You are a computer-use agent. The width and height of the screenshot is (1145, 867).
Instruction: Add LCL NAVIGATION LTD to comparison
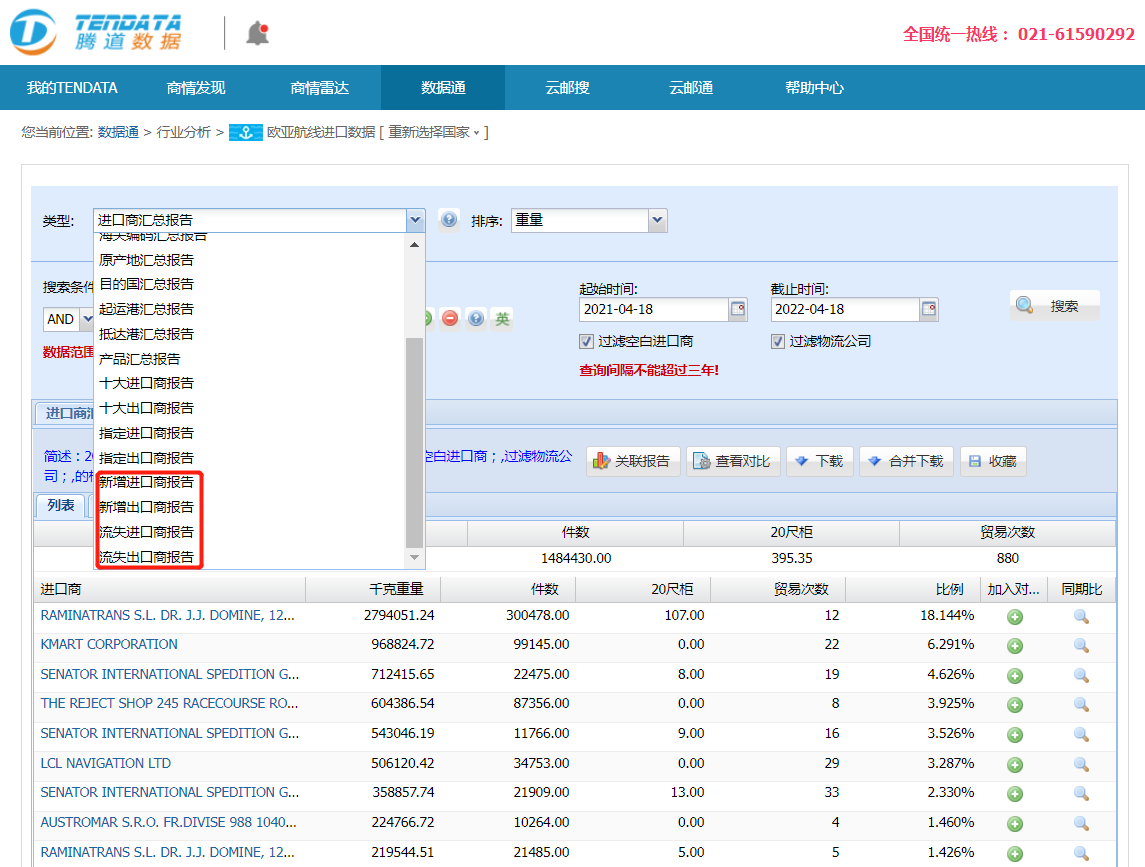coord(1014,765)
